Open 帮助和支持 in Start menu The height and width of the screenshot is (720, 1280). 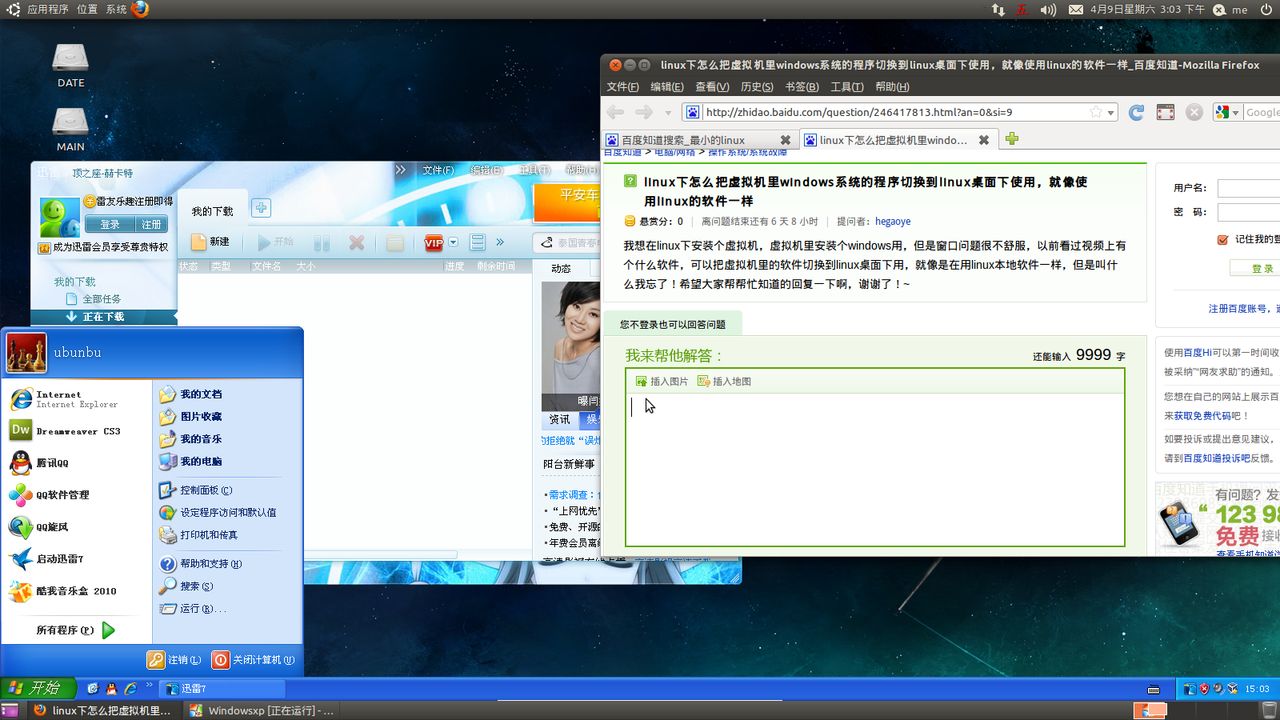[x=202, y=564]
